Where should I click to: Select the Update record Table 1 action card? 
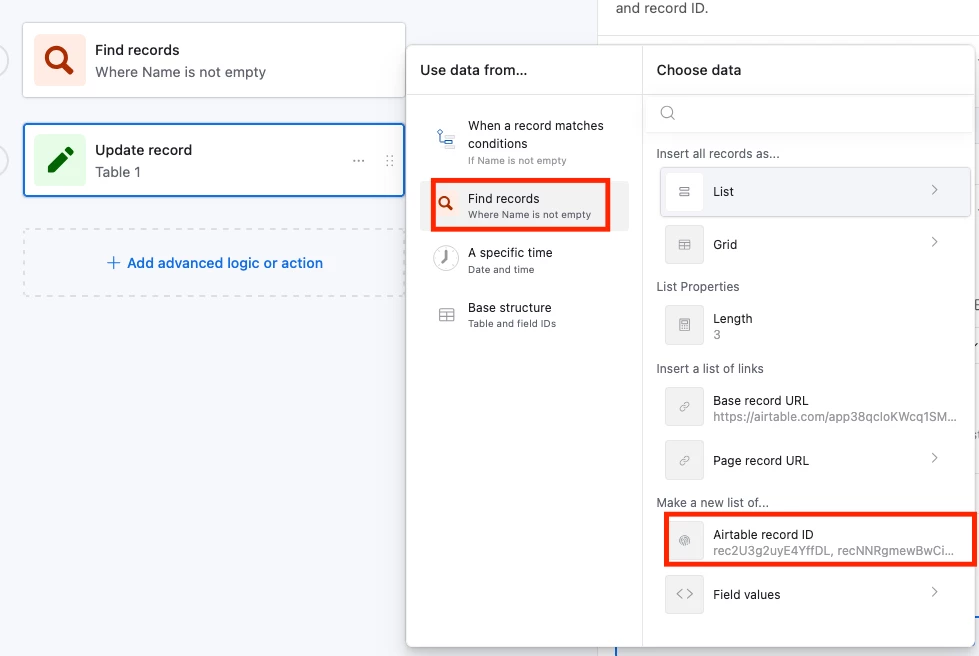(214, 160)
